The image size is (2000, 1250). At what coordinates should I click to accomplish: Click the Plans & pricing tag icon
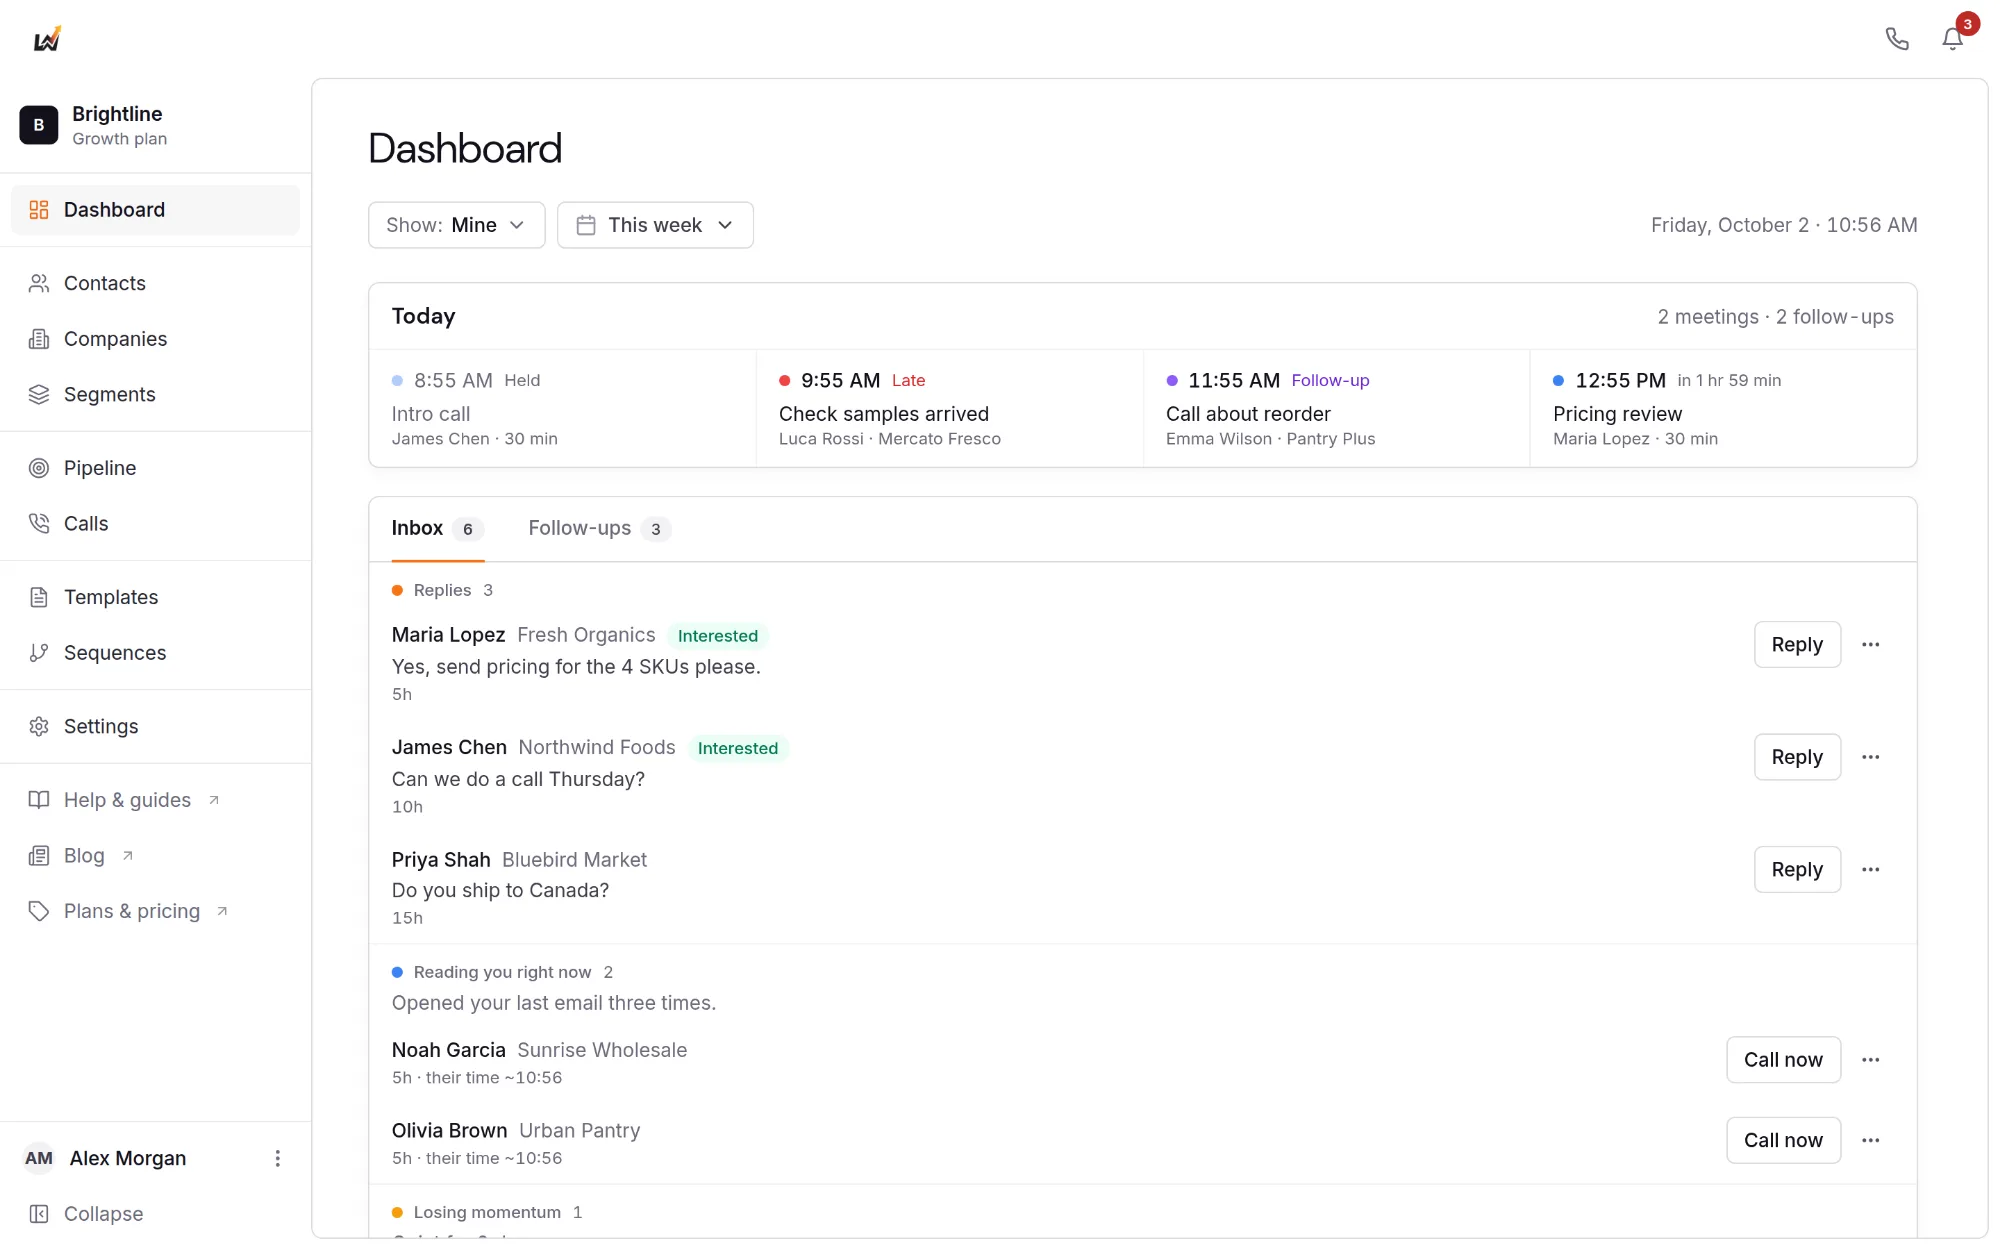[x=39, y=911]
